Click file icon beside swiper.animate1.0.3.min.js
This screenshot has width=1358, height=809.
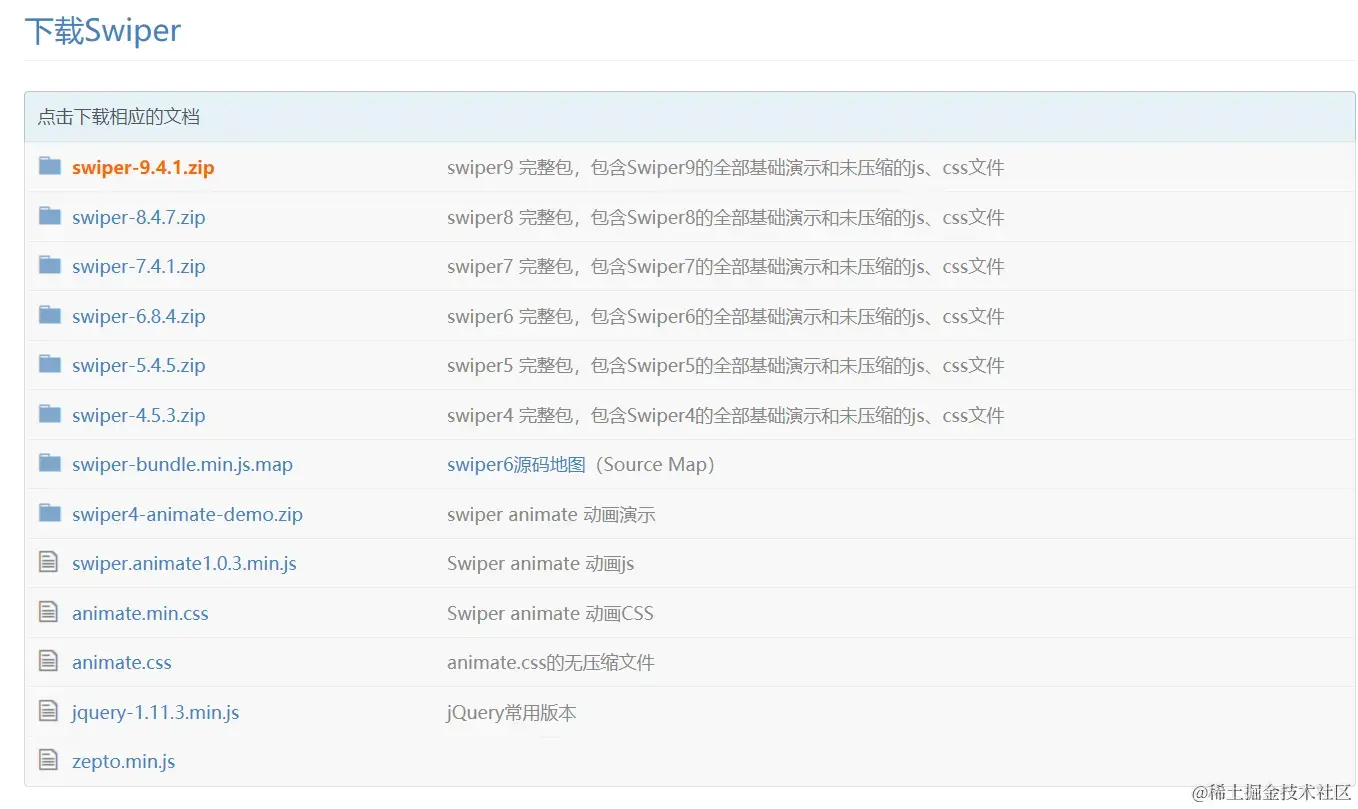[x=48, y=562]
